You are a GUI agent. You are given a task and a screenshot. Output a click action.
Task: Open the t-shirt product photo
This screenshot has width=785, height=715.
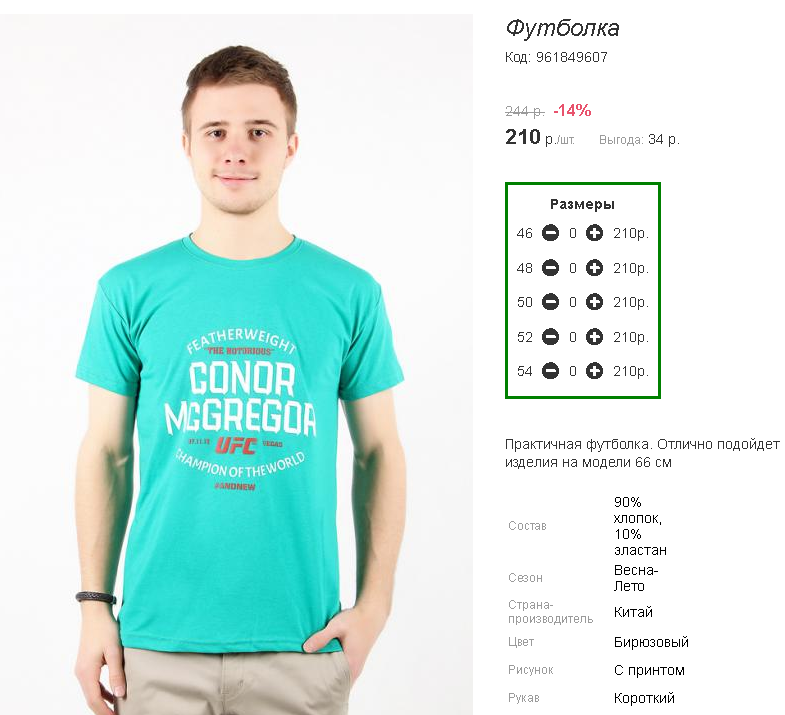coord(236,365)
